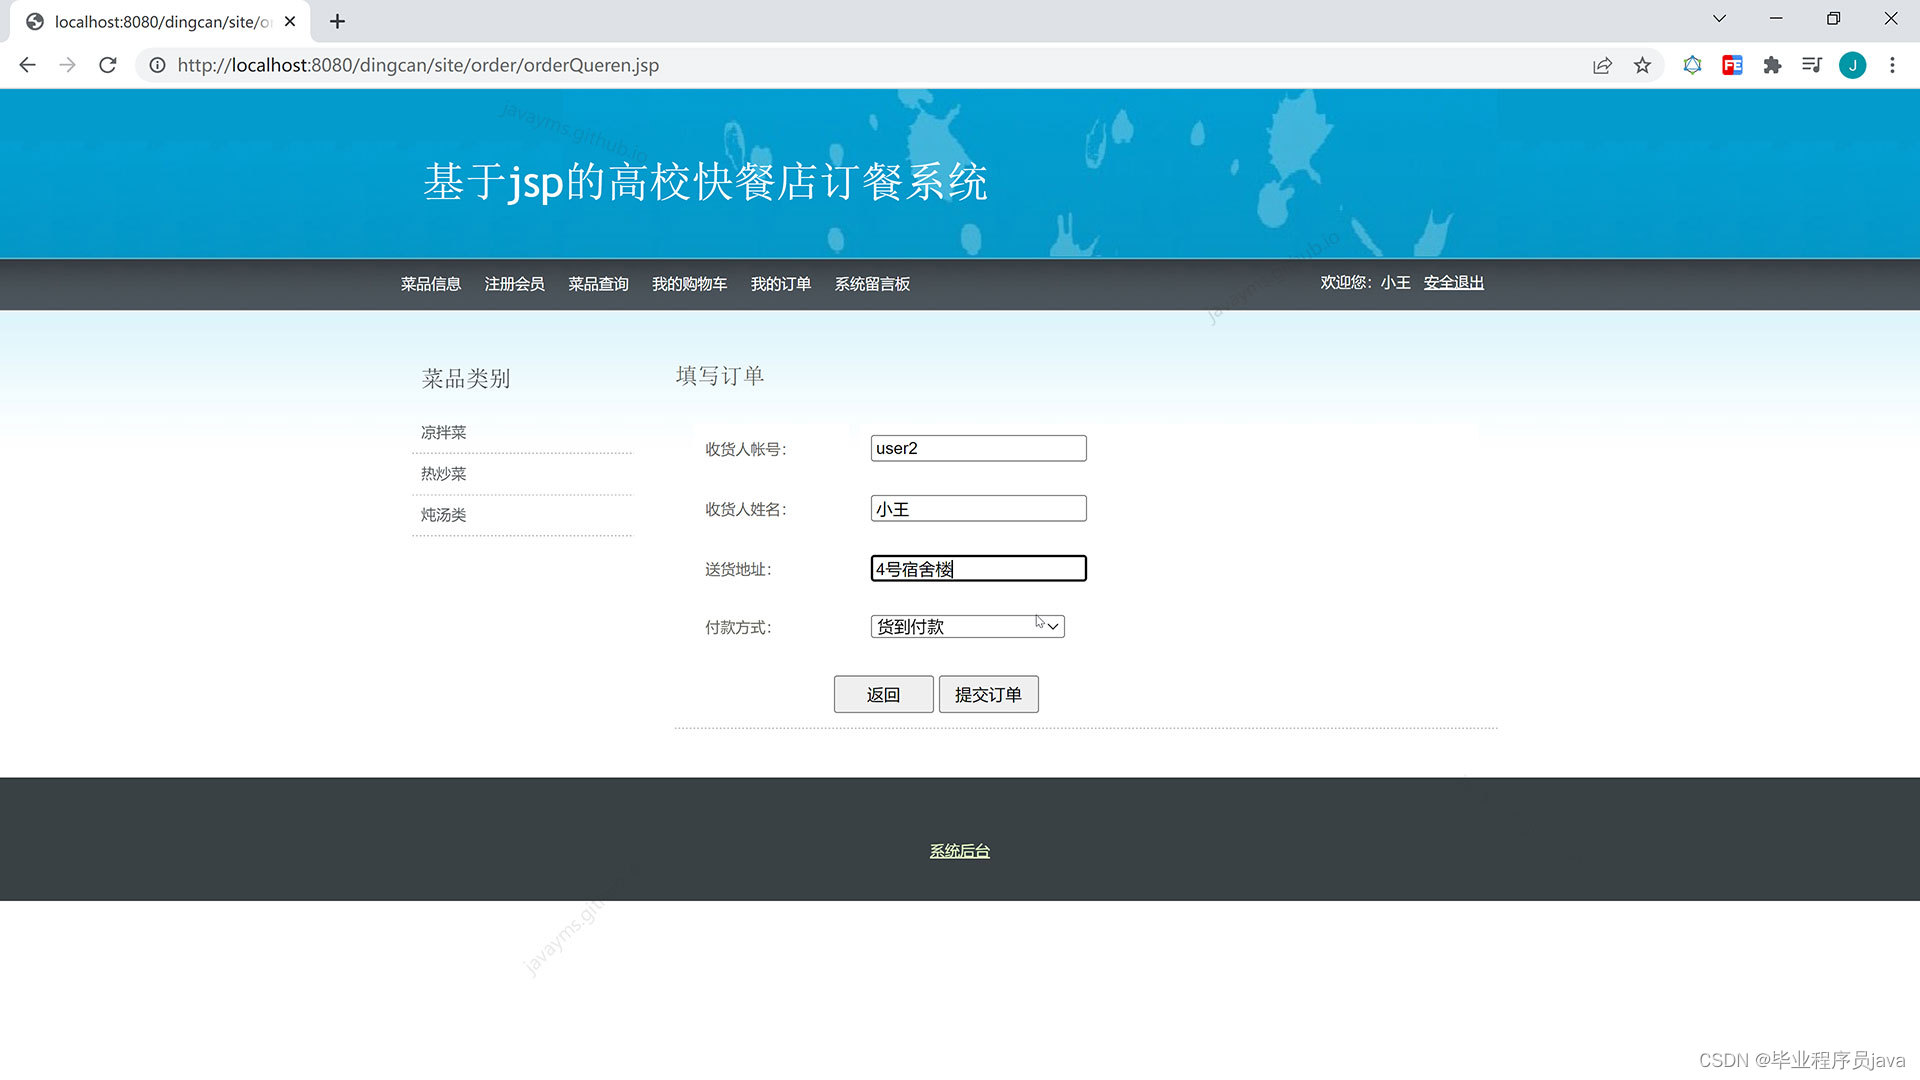This screenshot has width=1920, height=1080.
Task: Open Chrome three-dot menu
Action: point(1892,65)
